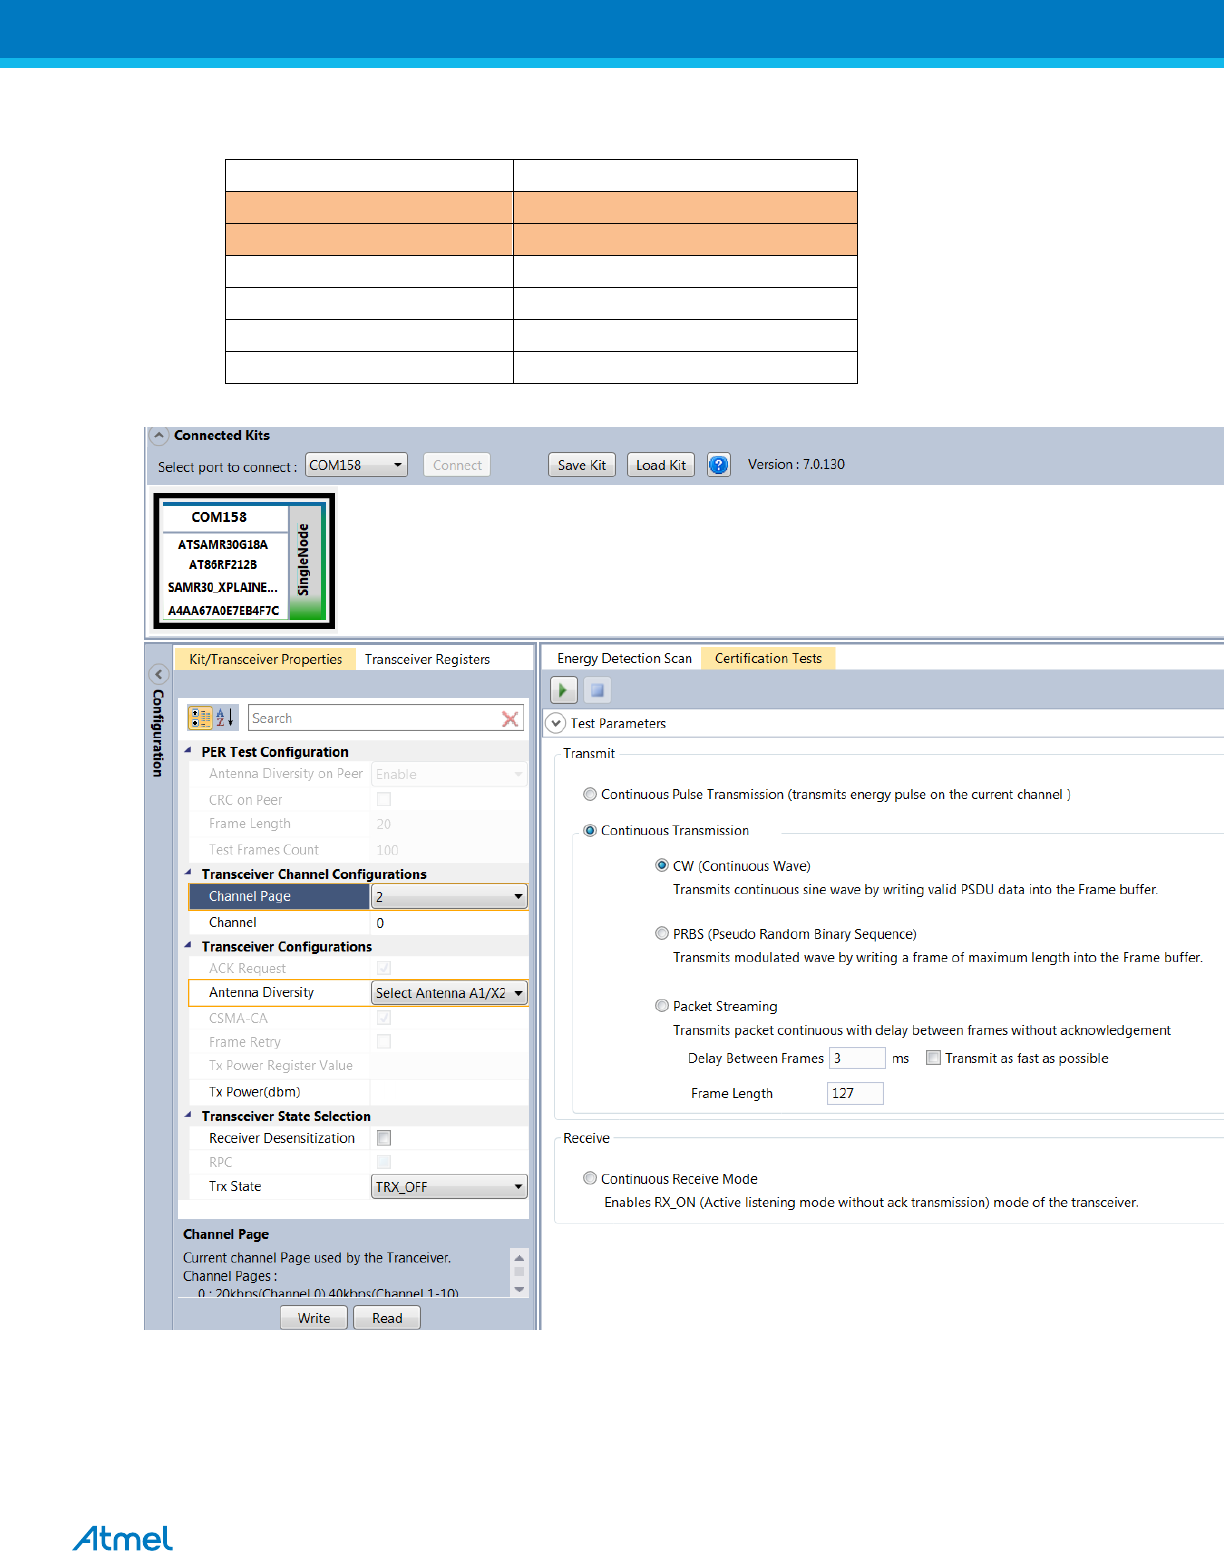Toggle the RPC checkbox
This screenshot has width=1224, height=1551.
[384, 1162]
